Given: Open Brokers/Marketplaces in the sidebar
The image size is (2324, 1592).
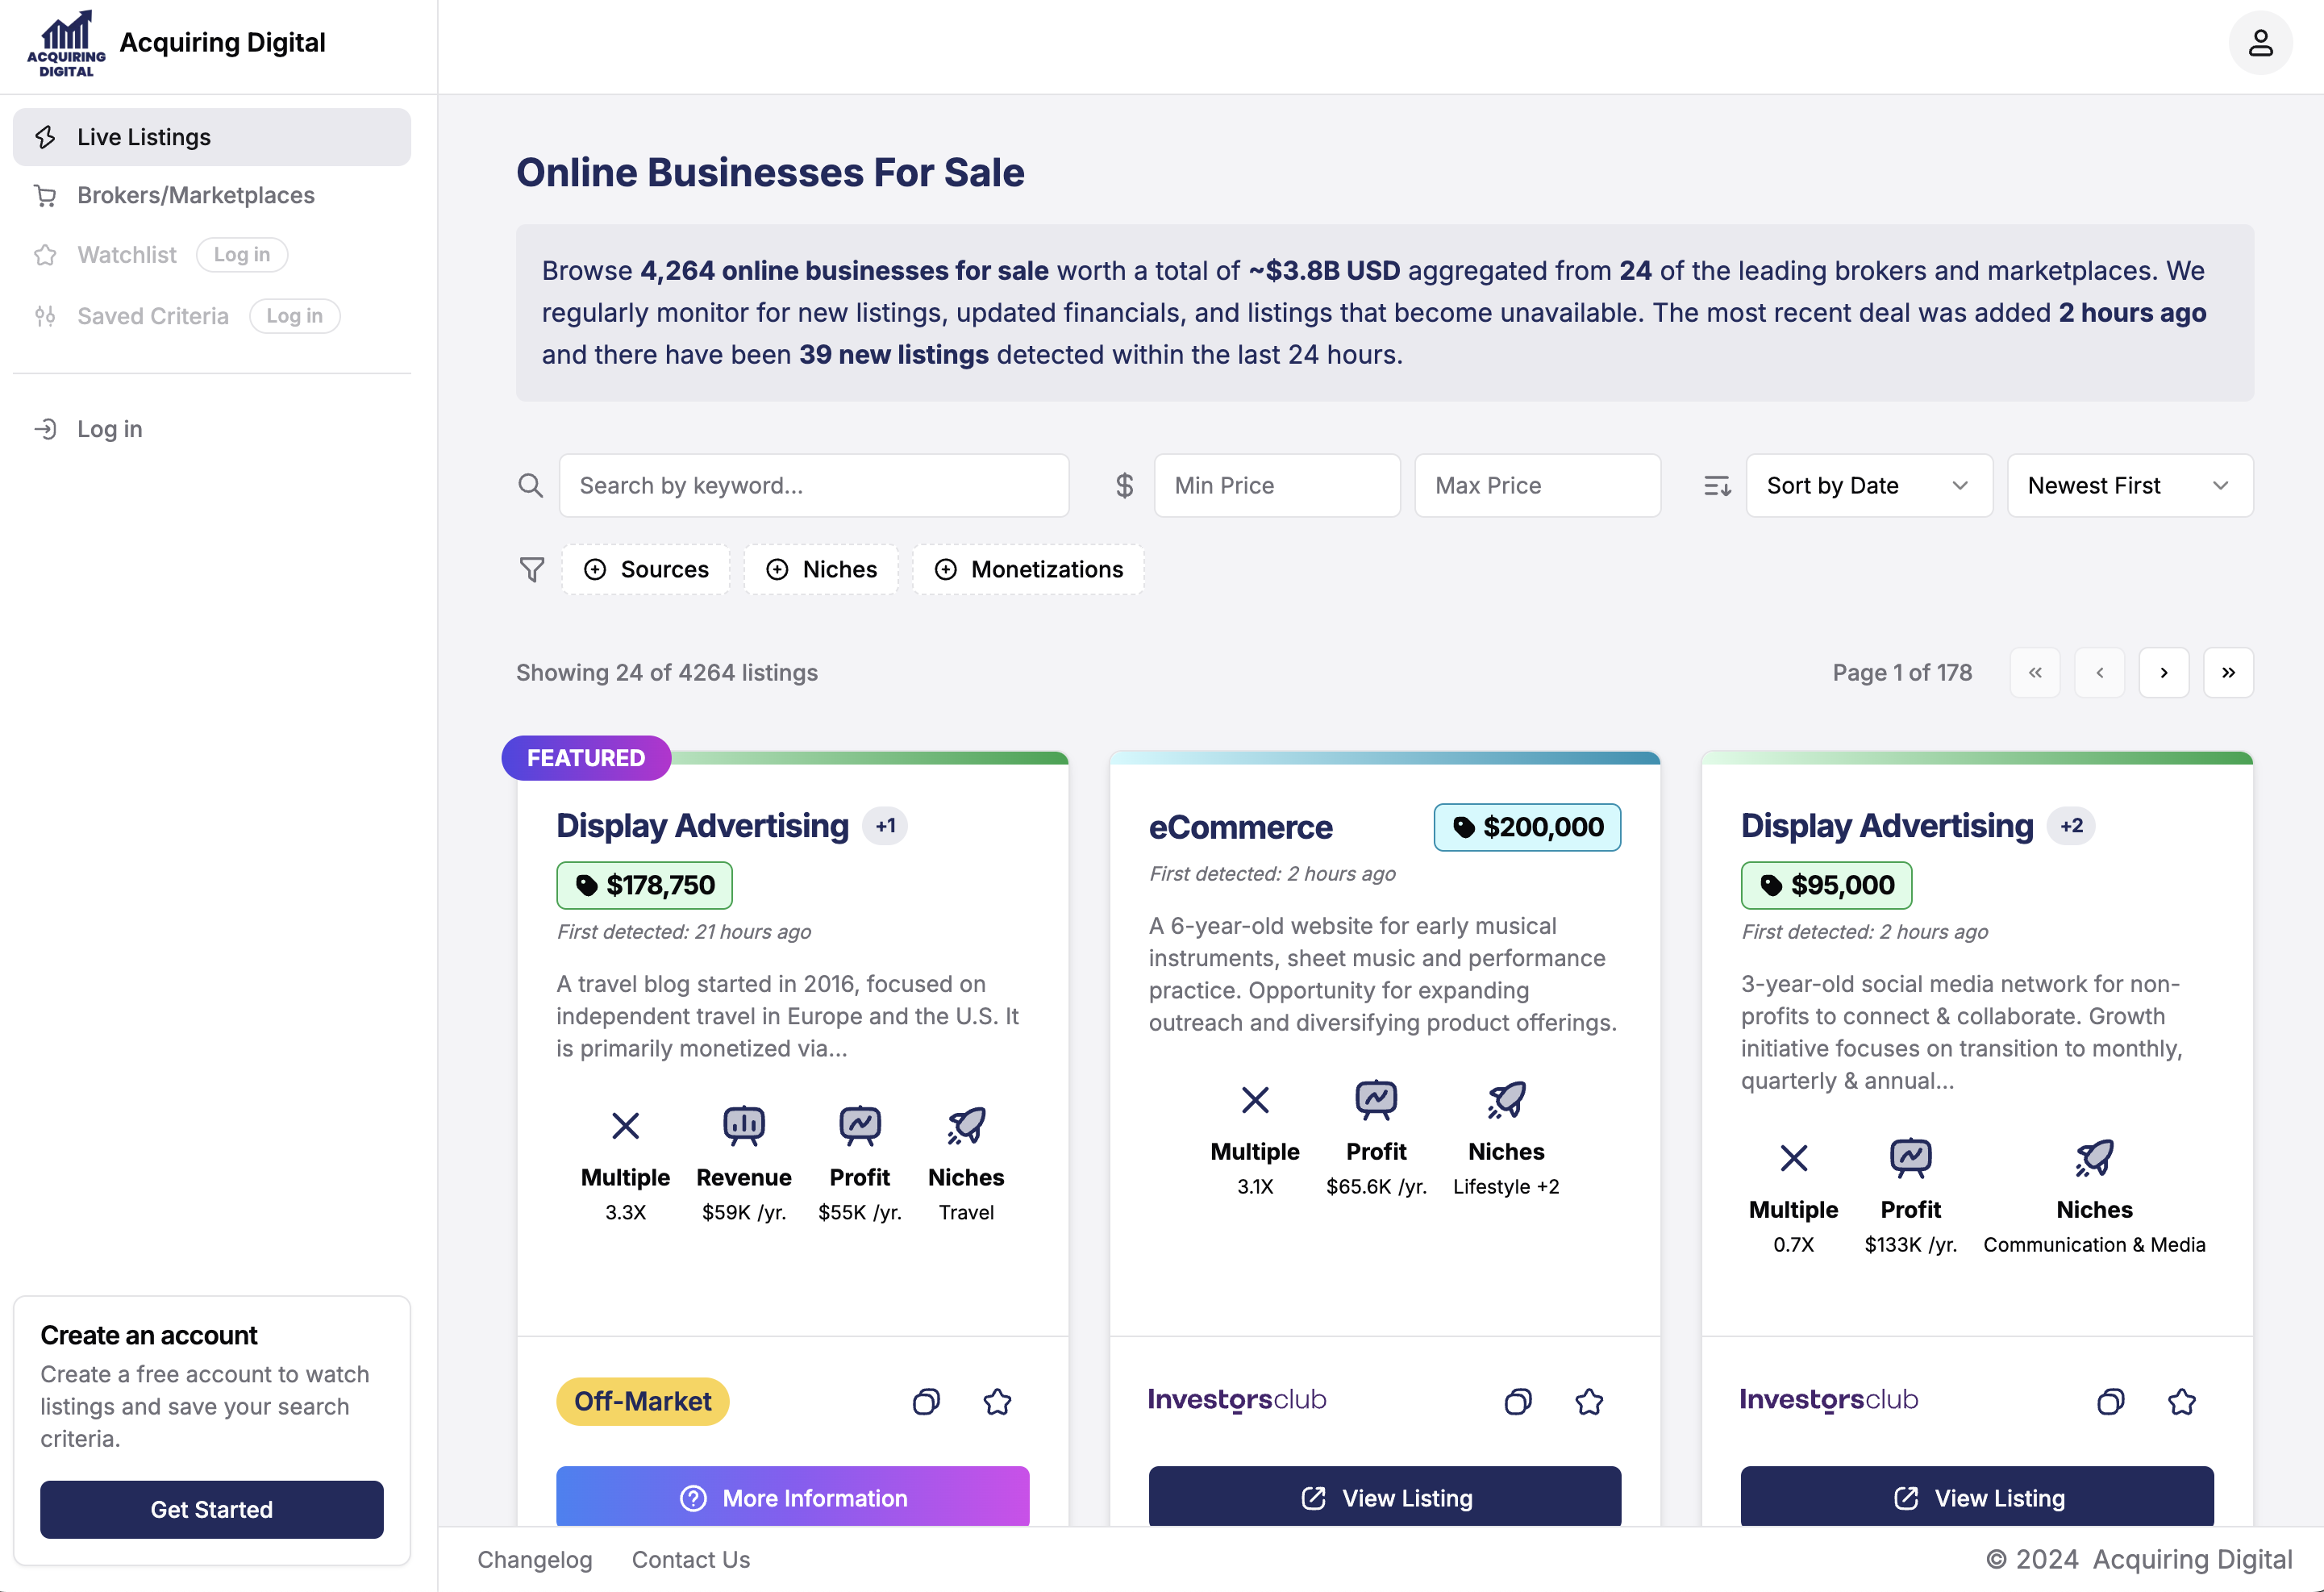Looking at the screenshot, I should [x=196, y=195].
